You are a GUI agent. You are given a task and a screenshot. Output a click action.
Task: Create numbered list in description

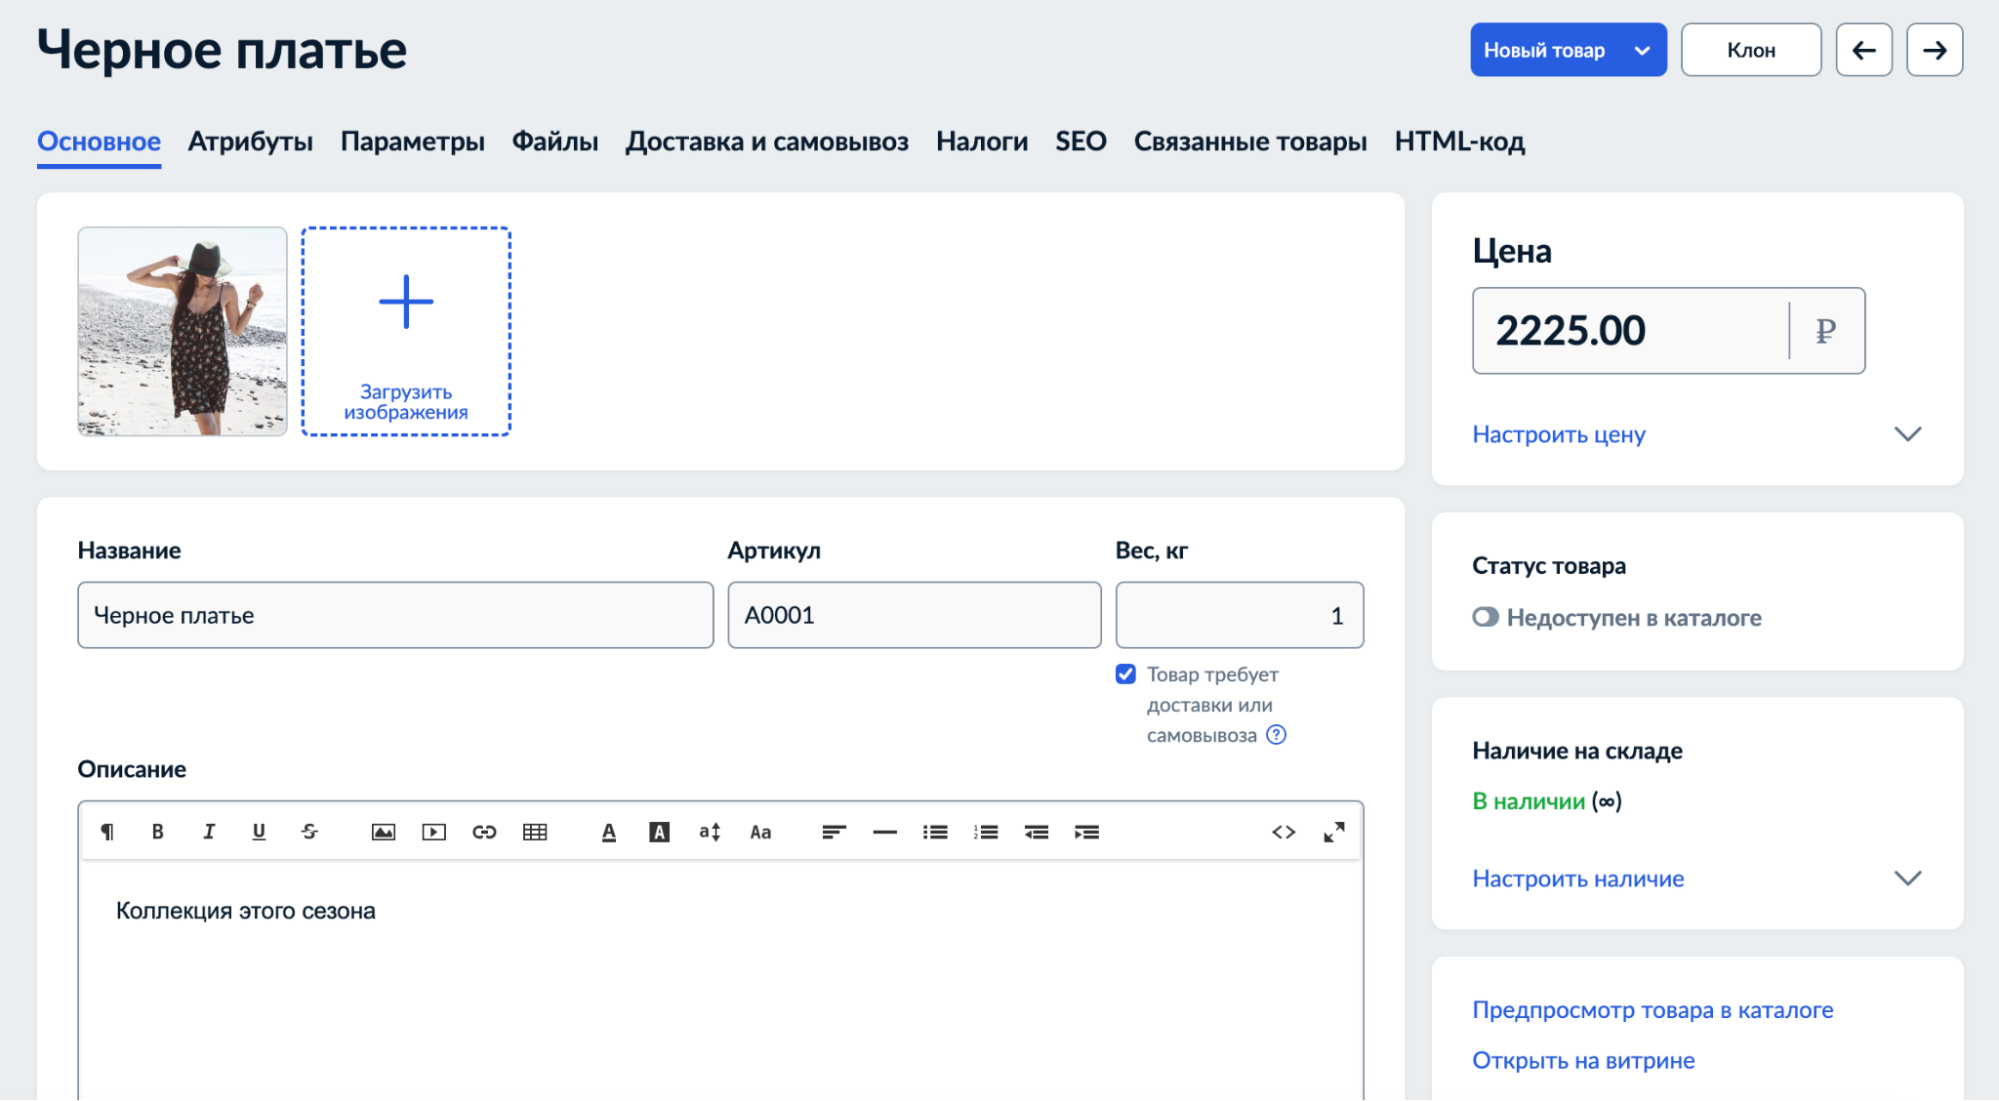tap(986, 832)
